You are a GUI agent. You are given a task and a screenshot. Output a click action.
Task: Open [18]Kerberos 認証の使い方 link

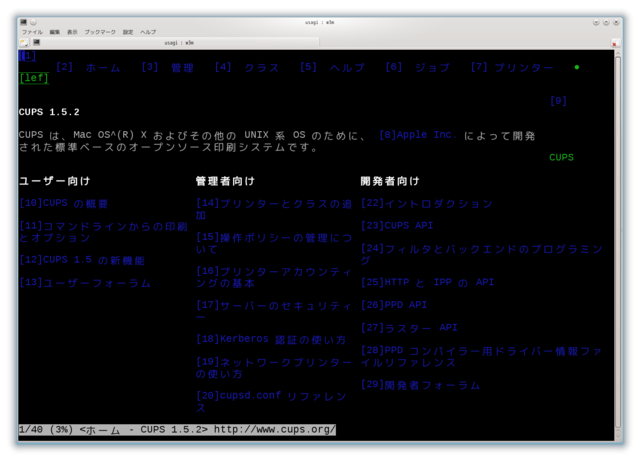271,339
